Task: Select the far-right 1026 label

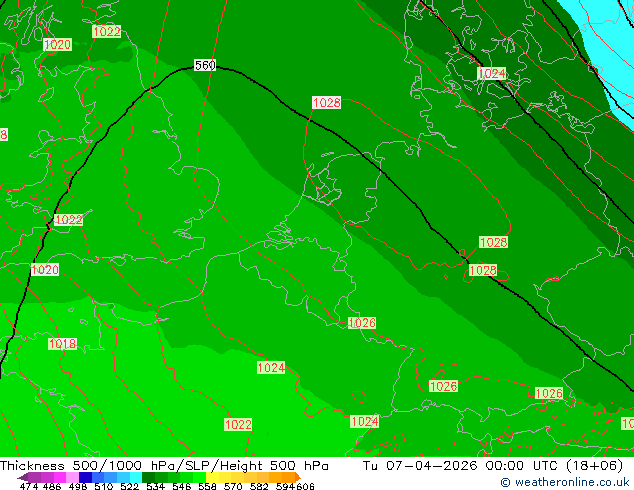Action: click(x=549, y=393)
